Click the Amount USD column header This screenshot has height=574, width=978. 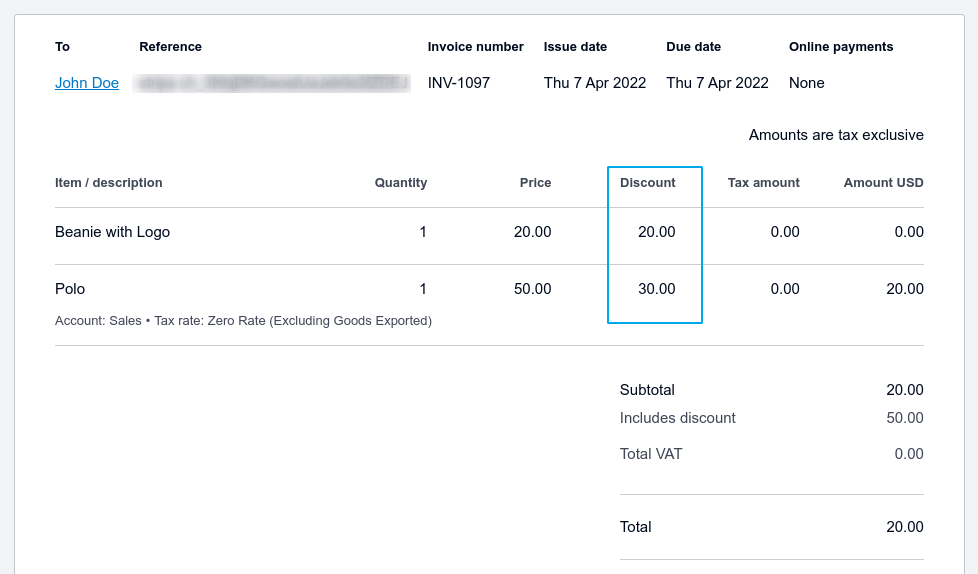pyautogui.click(x=884, y=183)
